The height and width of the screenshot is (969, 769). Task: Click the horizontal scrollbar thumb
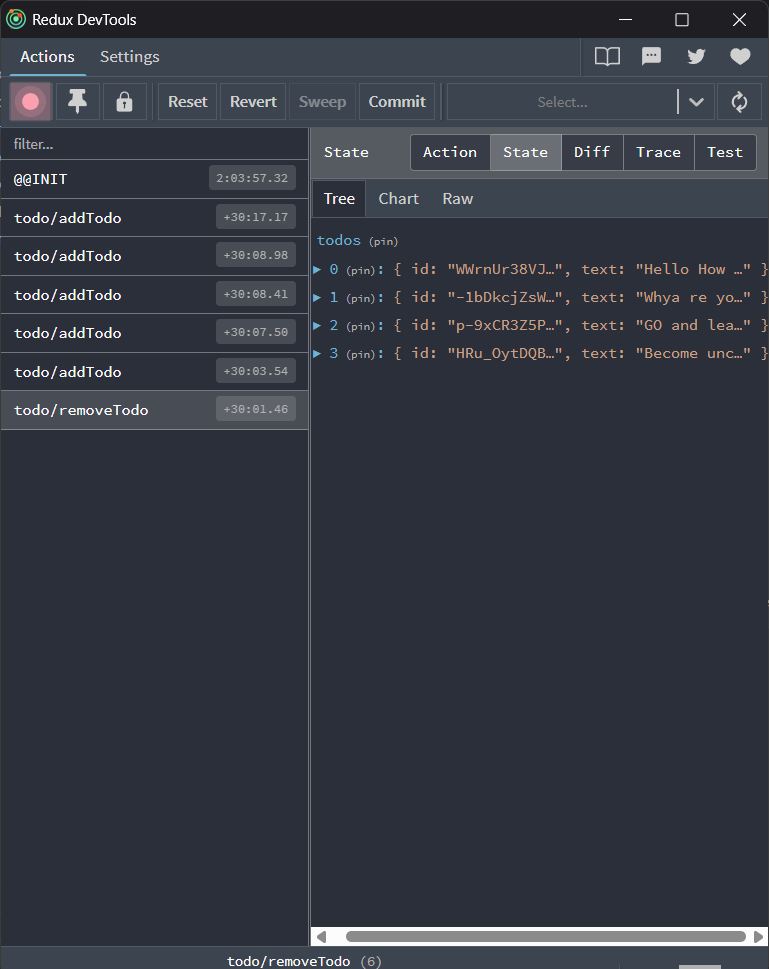click(545, 937)
